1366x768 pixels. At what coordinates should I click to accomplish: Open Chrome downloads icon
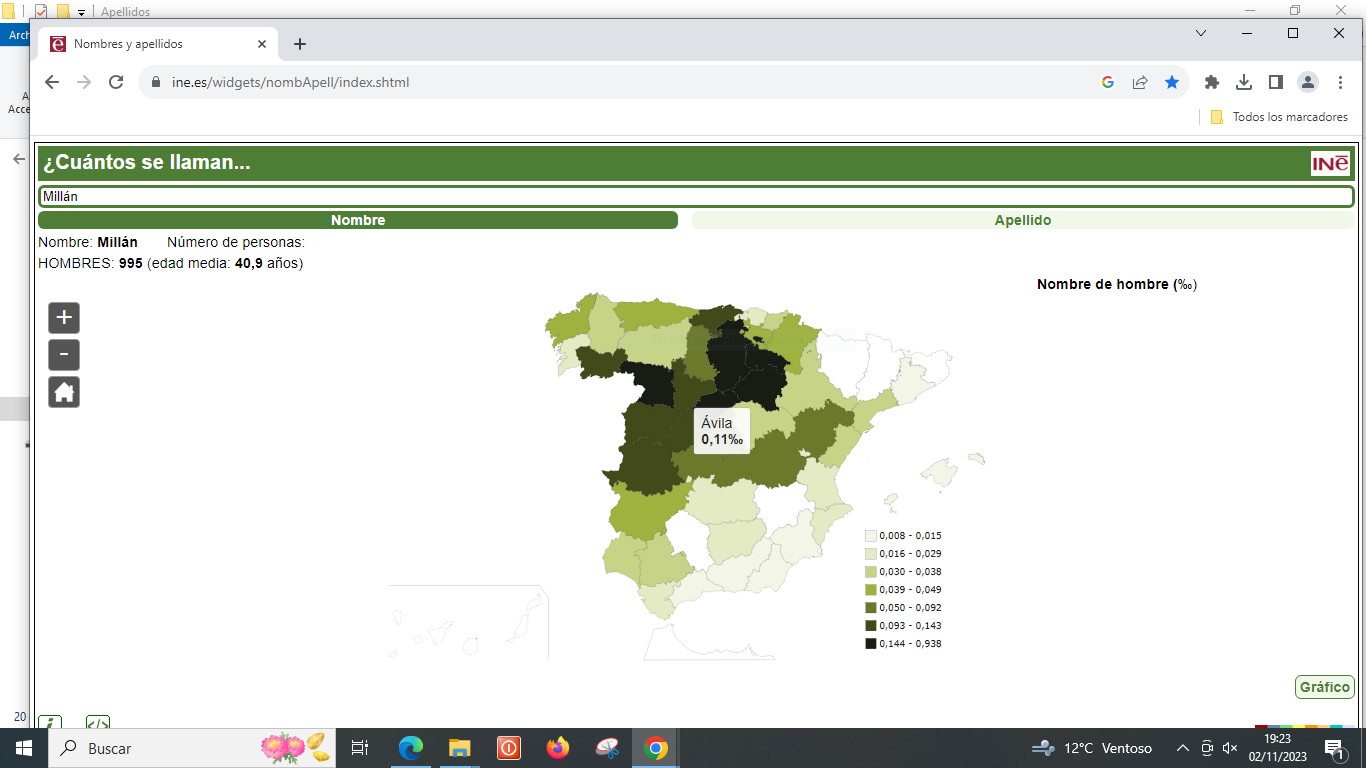[1244, 82]
